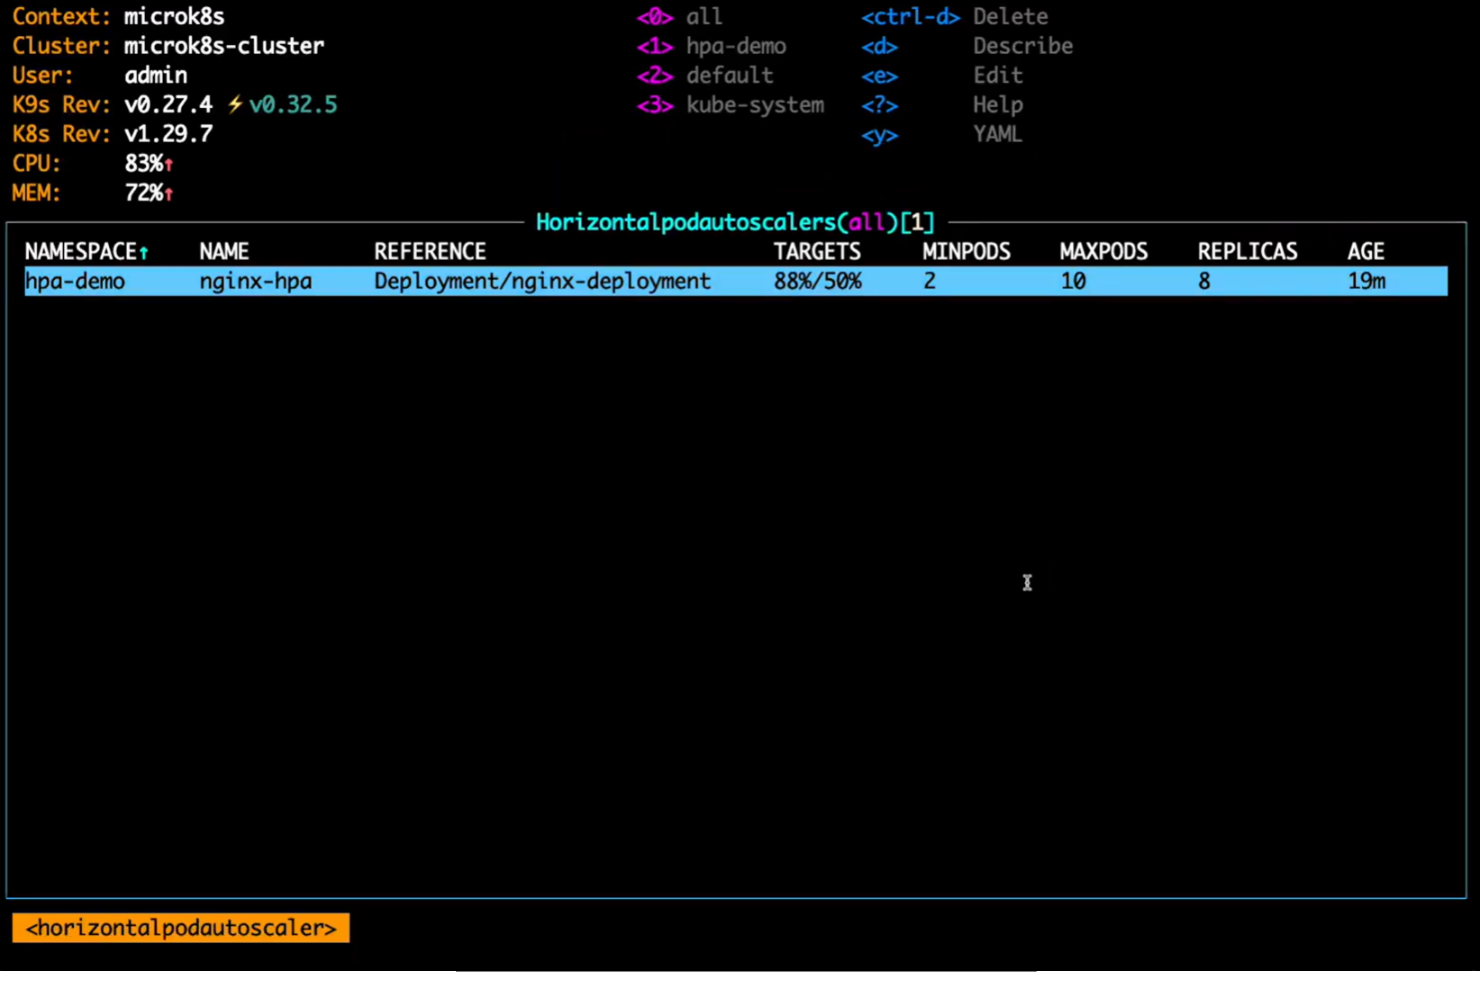
Task: Select the <3> kube-system namespace shortcut
Action: [731, 105]
